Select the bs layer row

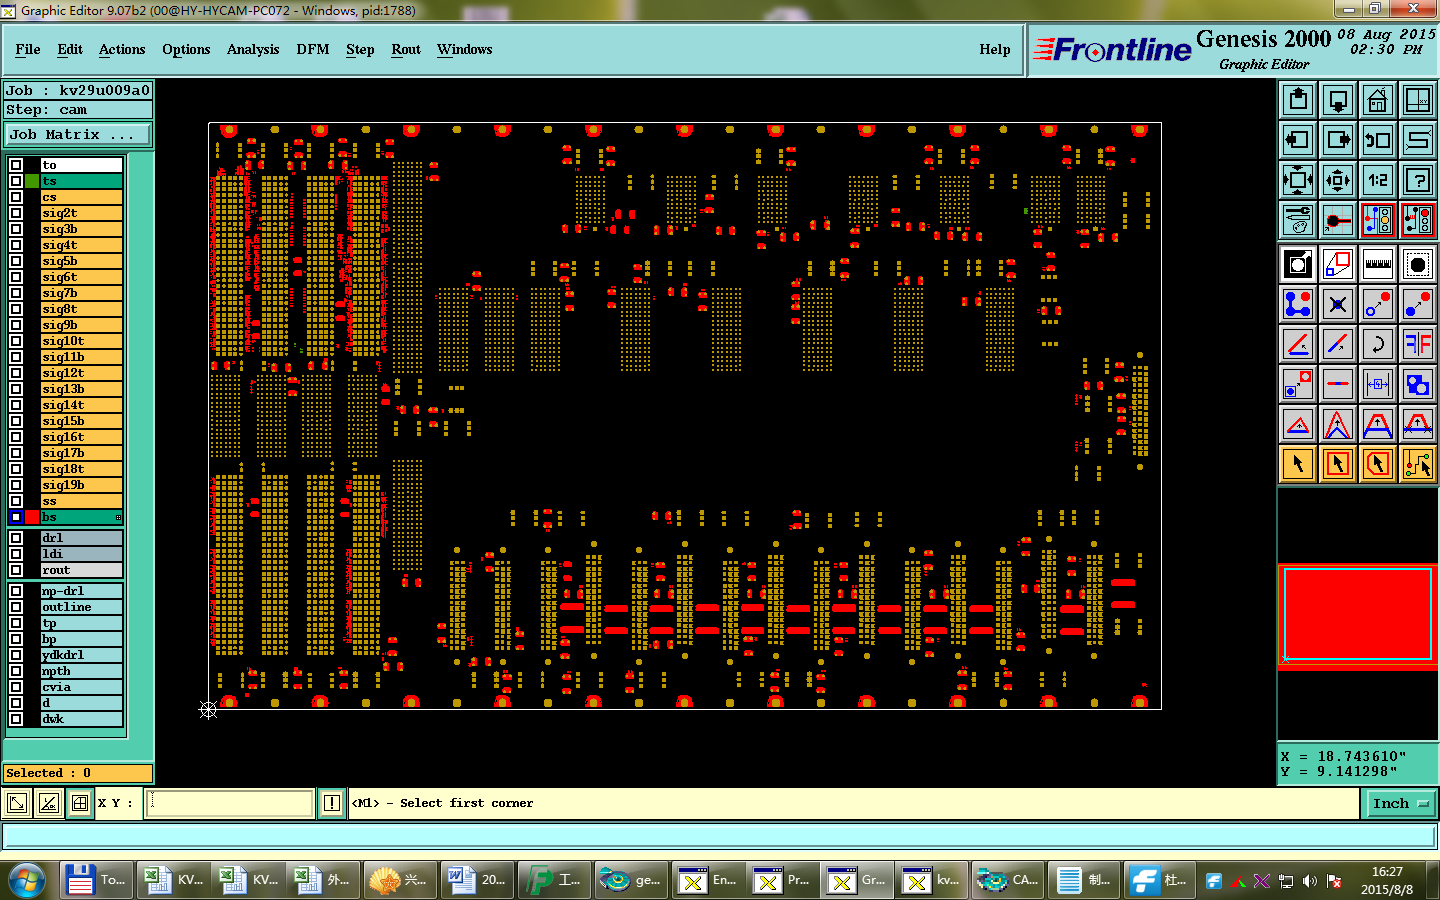81,517
